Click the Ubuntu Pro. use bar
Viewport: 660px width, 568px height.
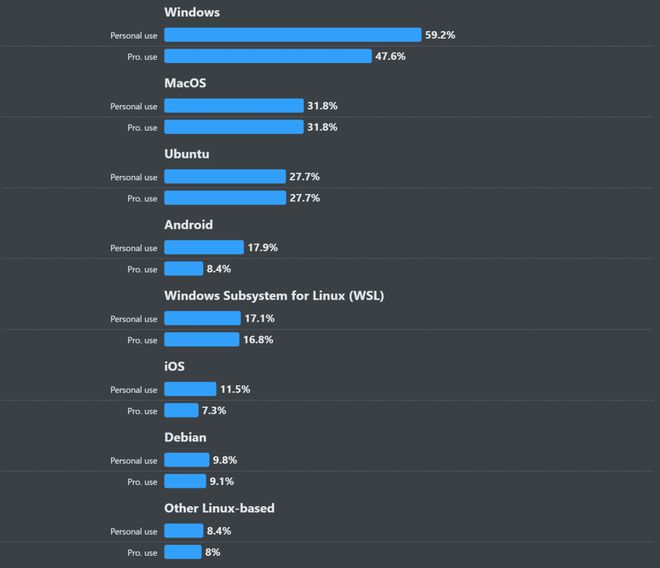(x=225, y=198)
